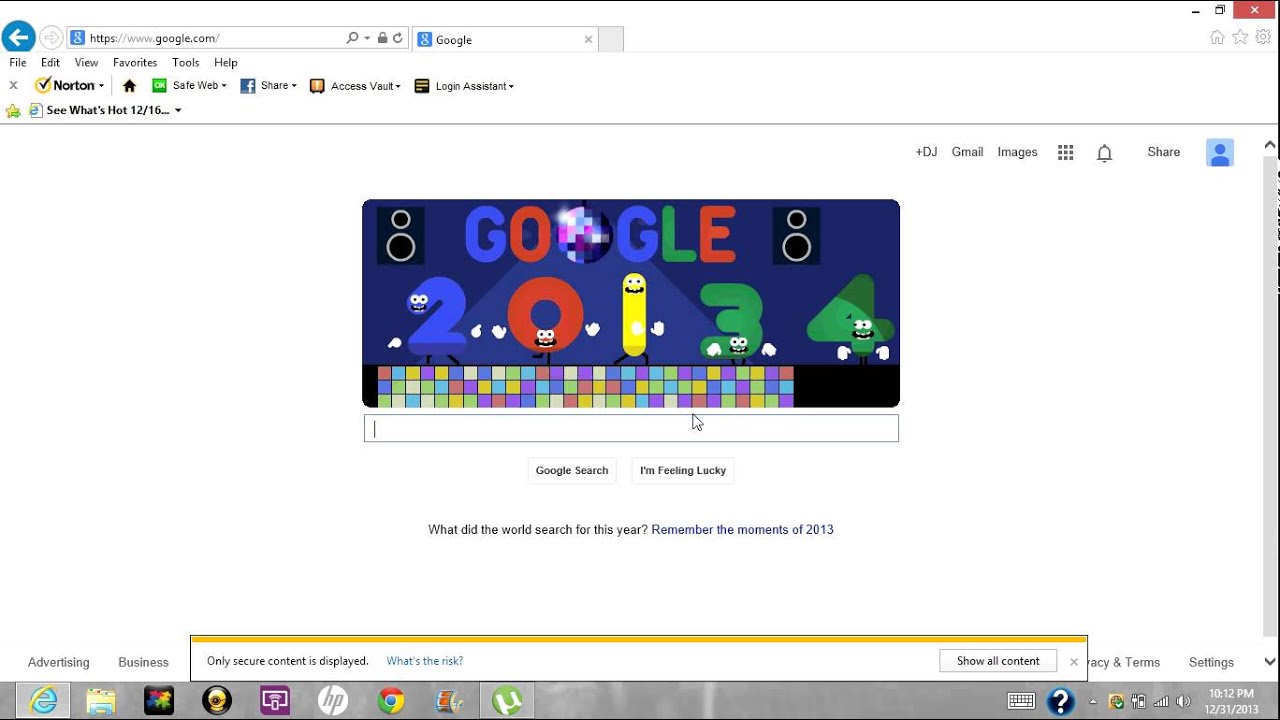Click the security lock icon in address bar
This screenshot has height=720, width=1280.
[x=382, y=38]
